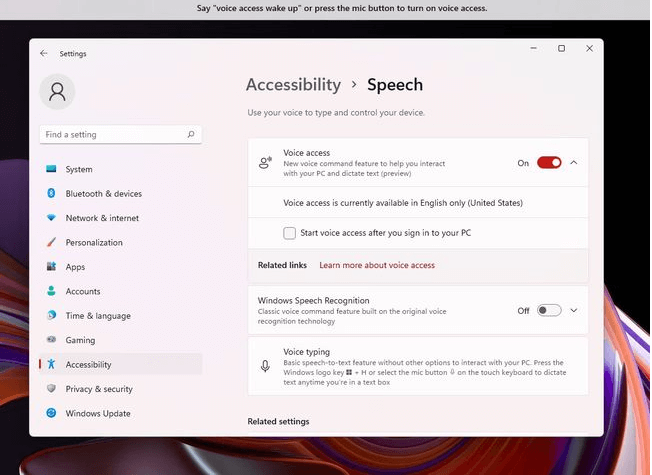Viewport: 652px width, 475px height.
Task: Open the user profile avatar
Action: coord(57,92)
